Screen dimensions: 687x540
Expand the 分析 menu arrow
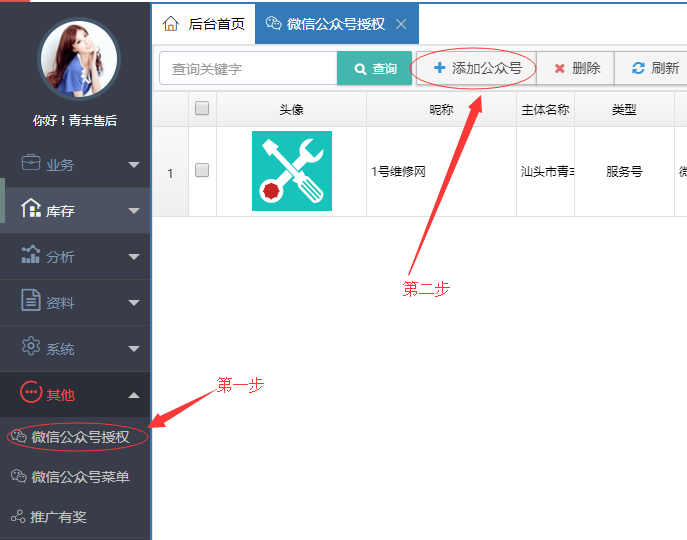tap(134, 257)
